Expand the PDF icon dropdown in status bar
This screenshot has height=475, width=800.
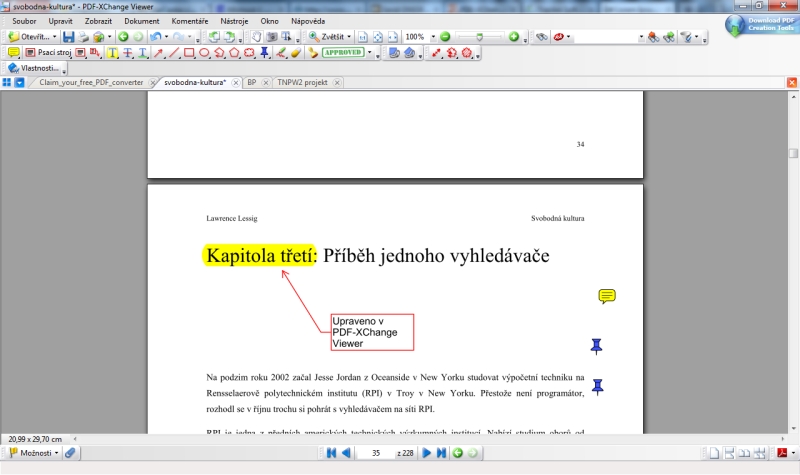(793, 453)
